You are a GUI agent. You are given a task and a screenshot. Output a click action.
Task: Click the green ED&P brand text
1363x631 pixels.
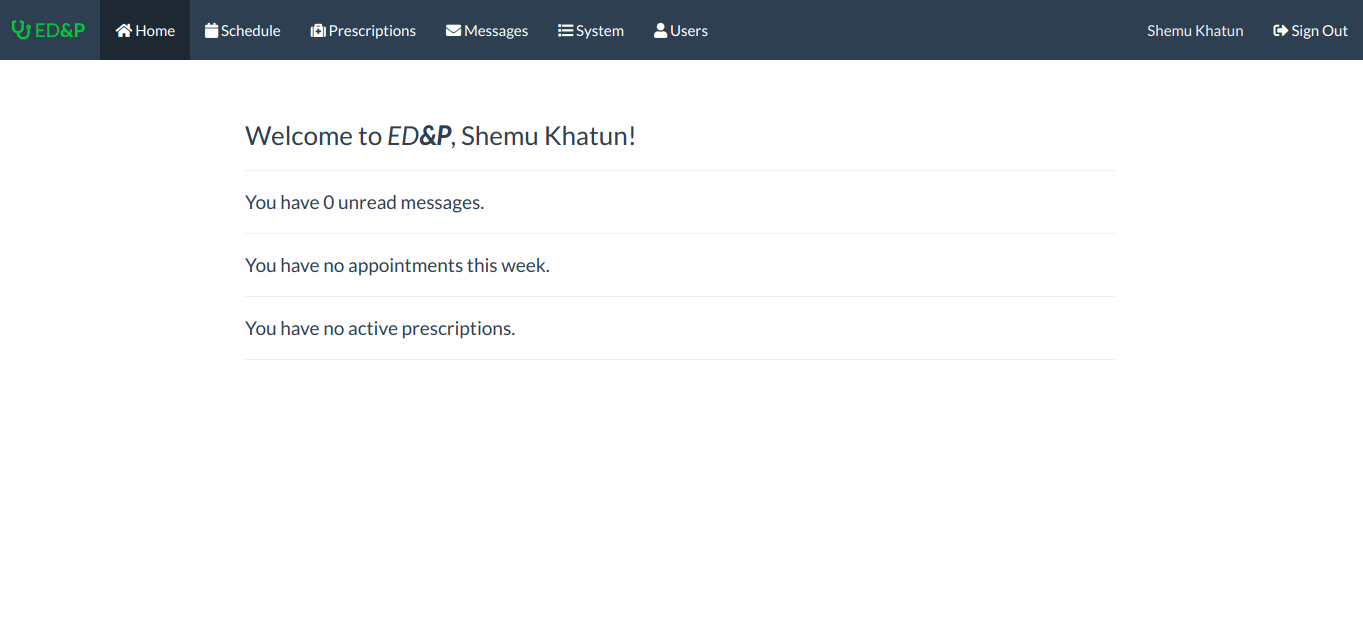point(60,30)
